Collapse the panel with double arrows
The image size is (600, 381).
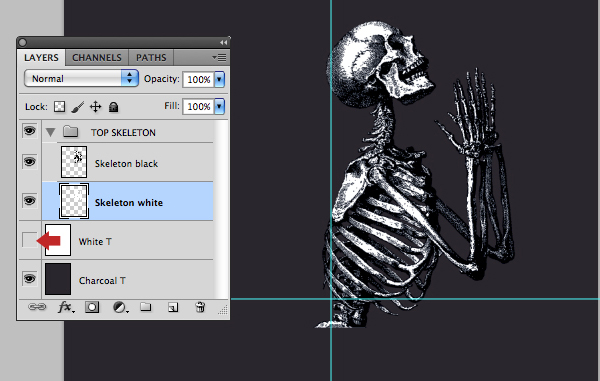coord(223,42)
